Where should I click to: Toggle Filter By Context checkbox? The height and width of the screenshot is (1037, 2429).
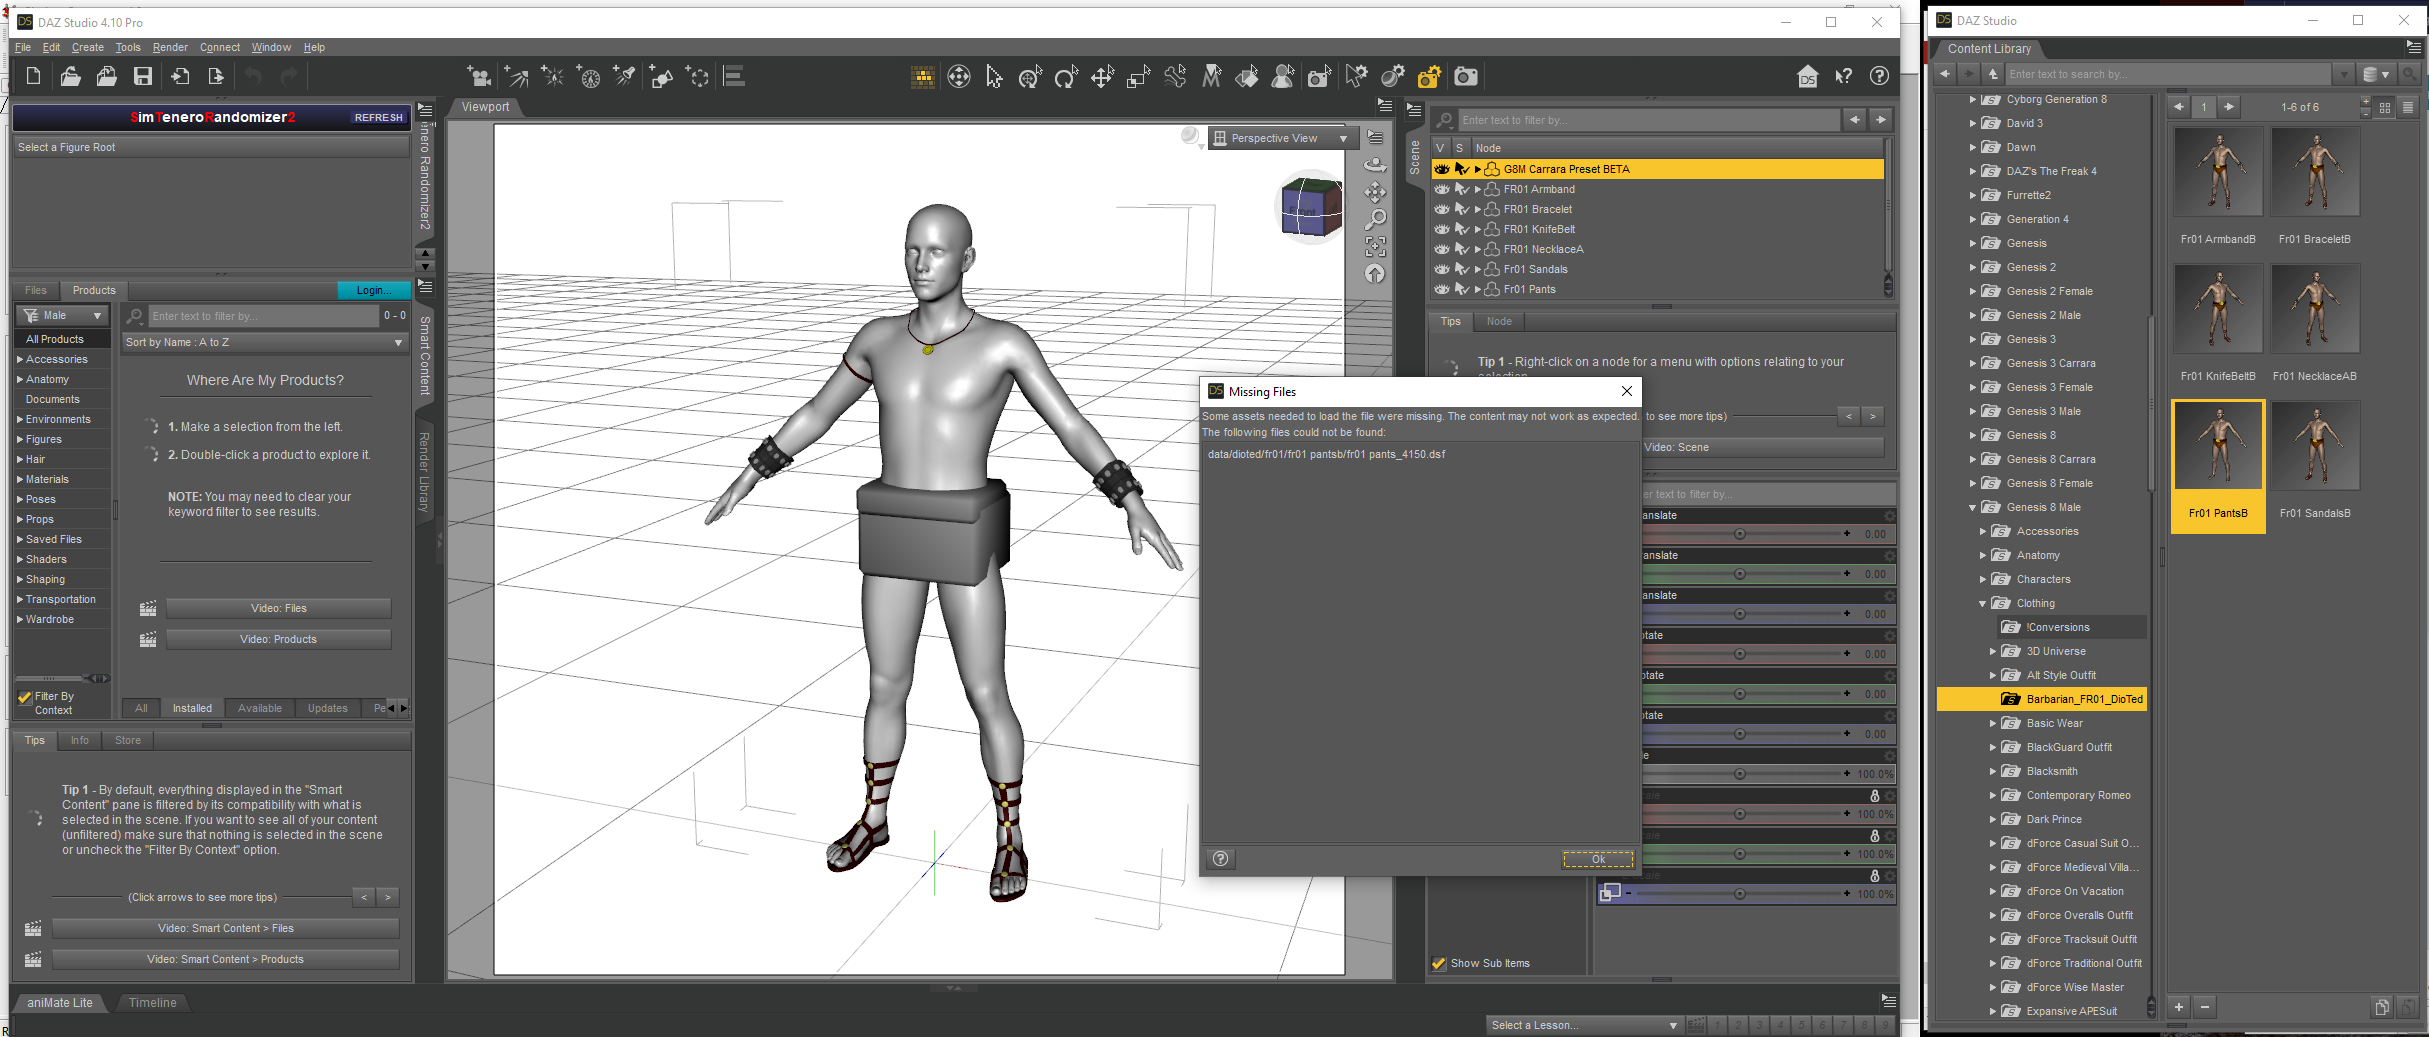point(25,697)
